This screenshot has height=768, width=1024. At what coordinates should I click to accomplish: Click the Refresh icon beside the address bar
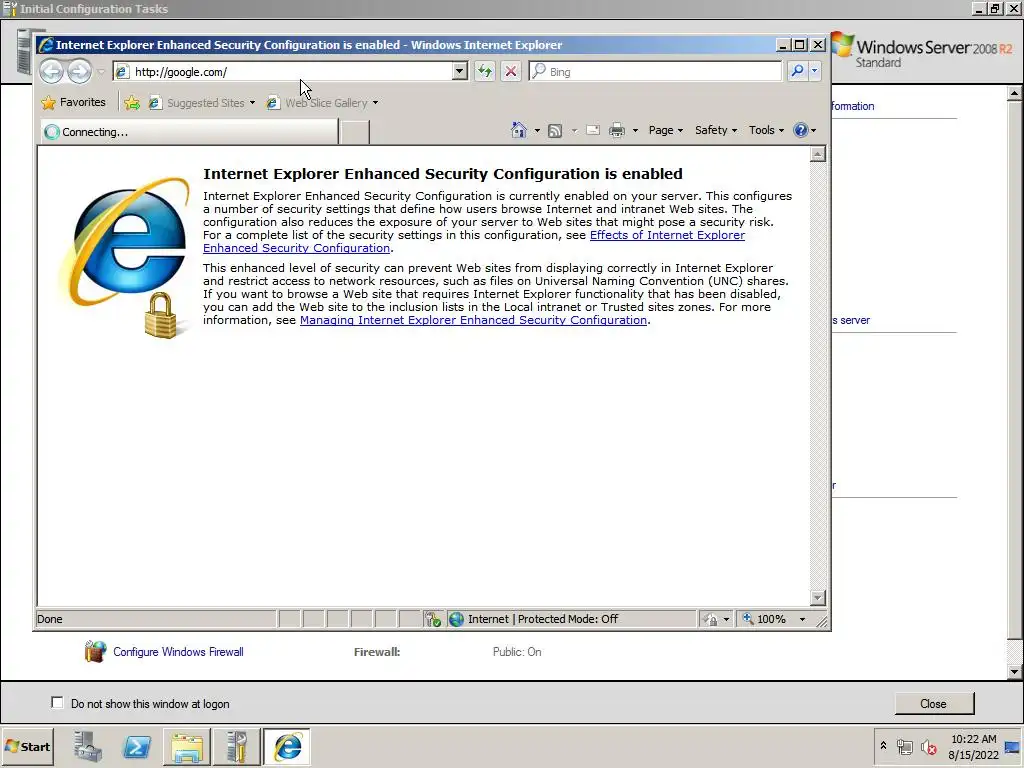point(485,71)
